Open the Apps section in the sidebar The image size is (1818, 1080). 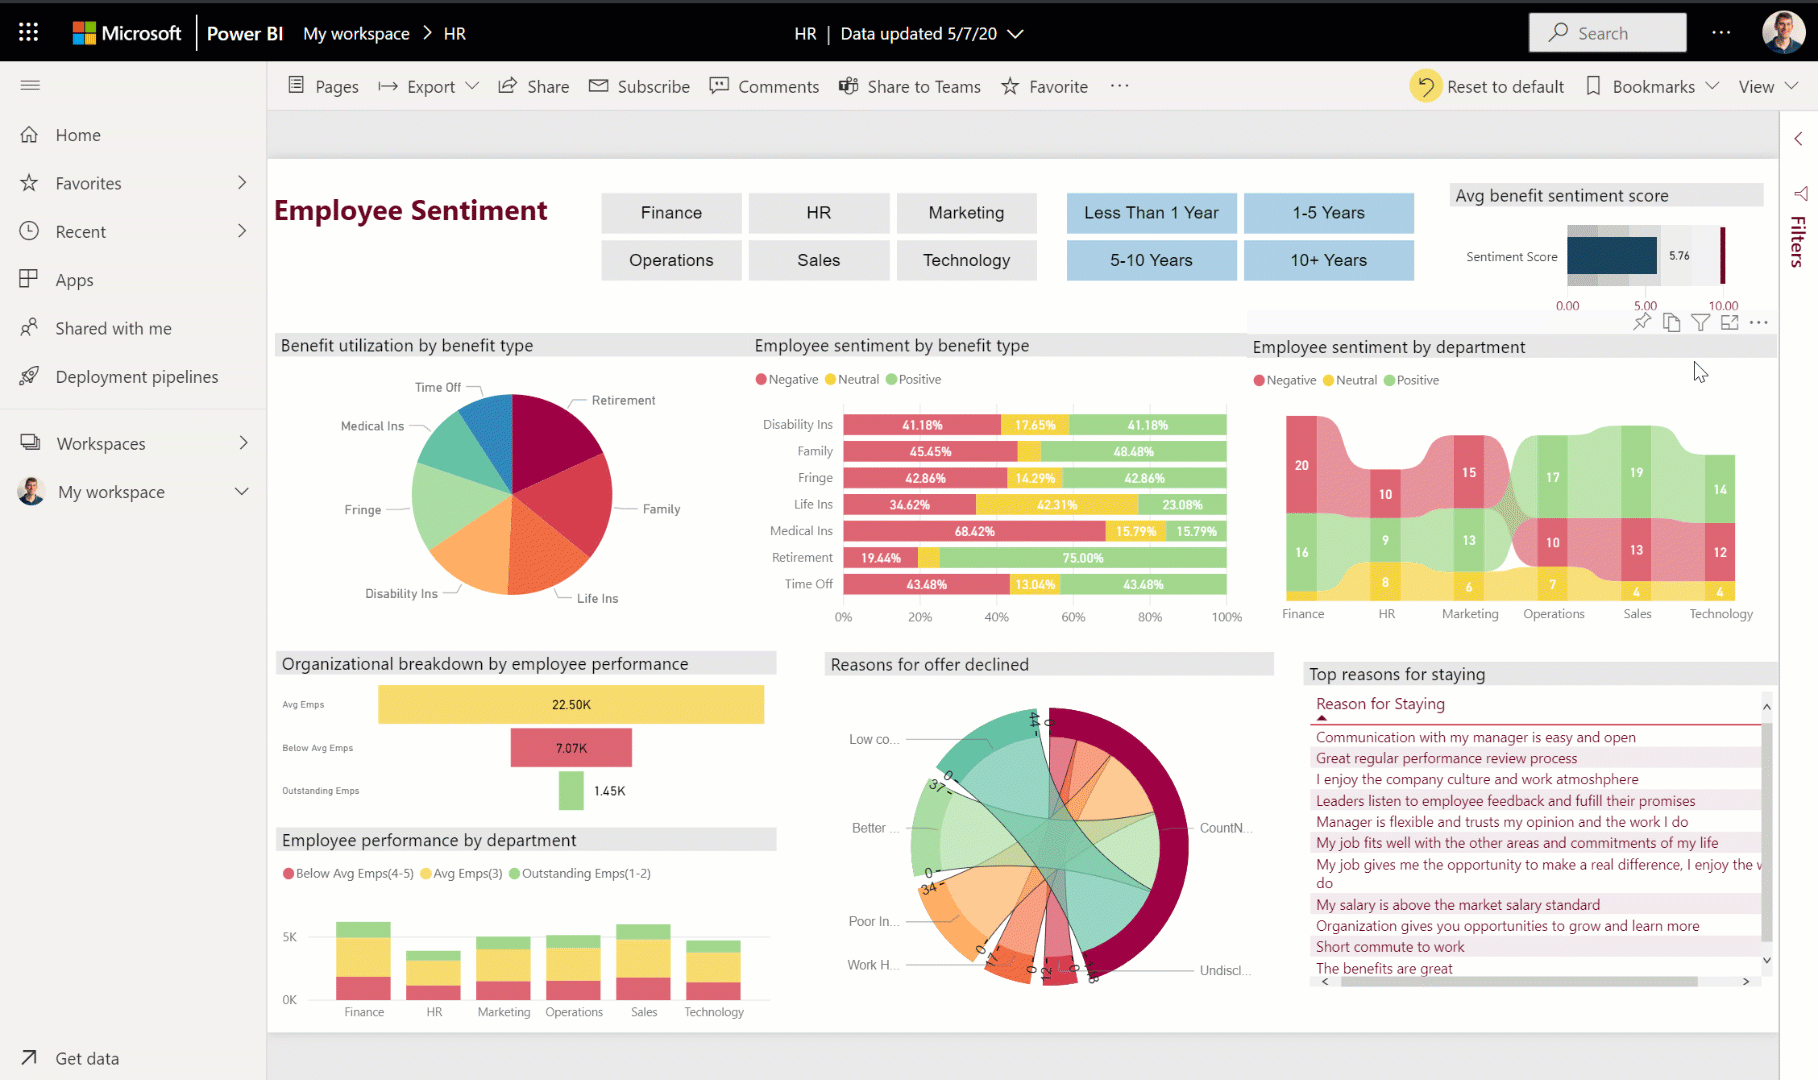pyautogui.click(x=75, y=279)
